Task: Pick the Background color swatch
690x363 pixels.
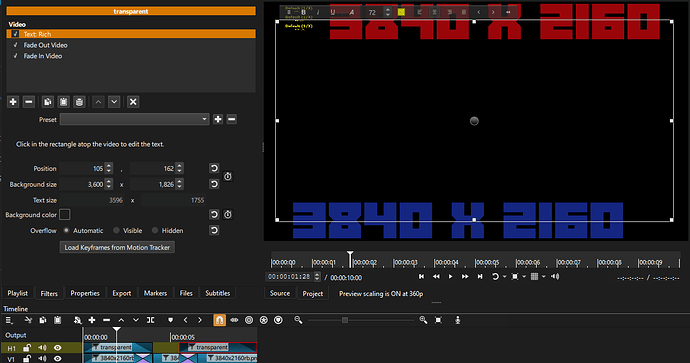Action: 65,214
